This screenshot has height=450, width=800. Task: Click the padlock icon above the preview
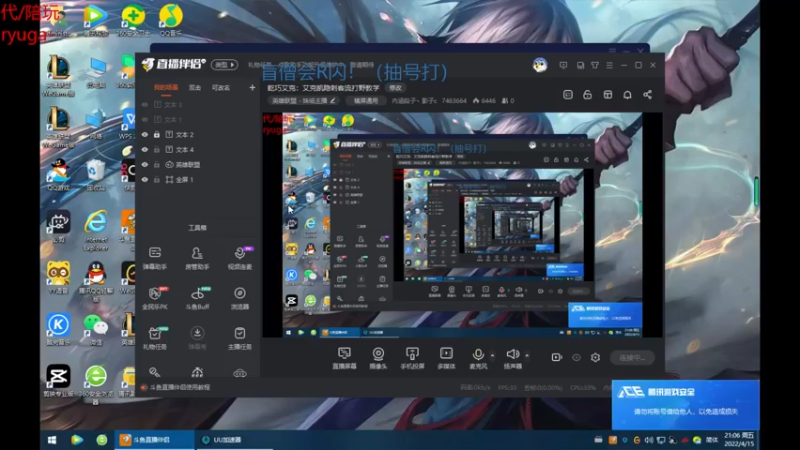[x=587, y=95]
